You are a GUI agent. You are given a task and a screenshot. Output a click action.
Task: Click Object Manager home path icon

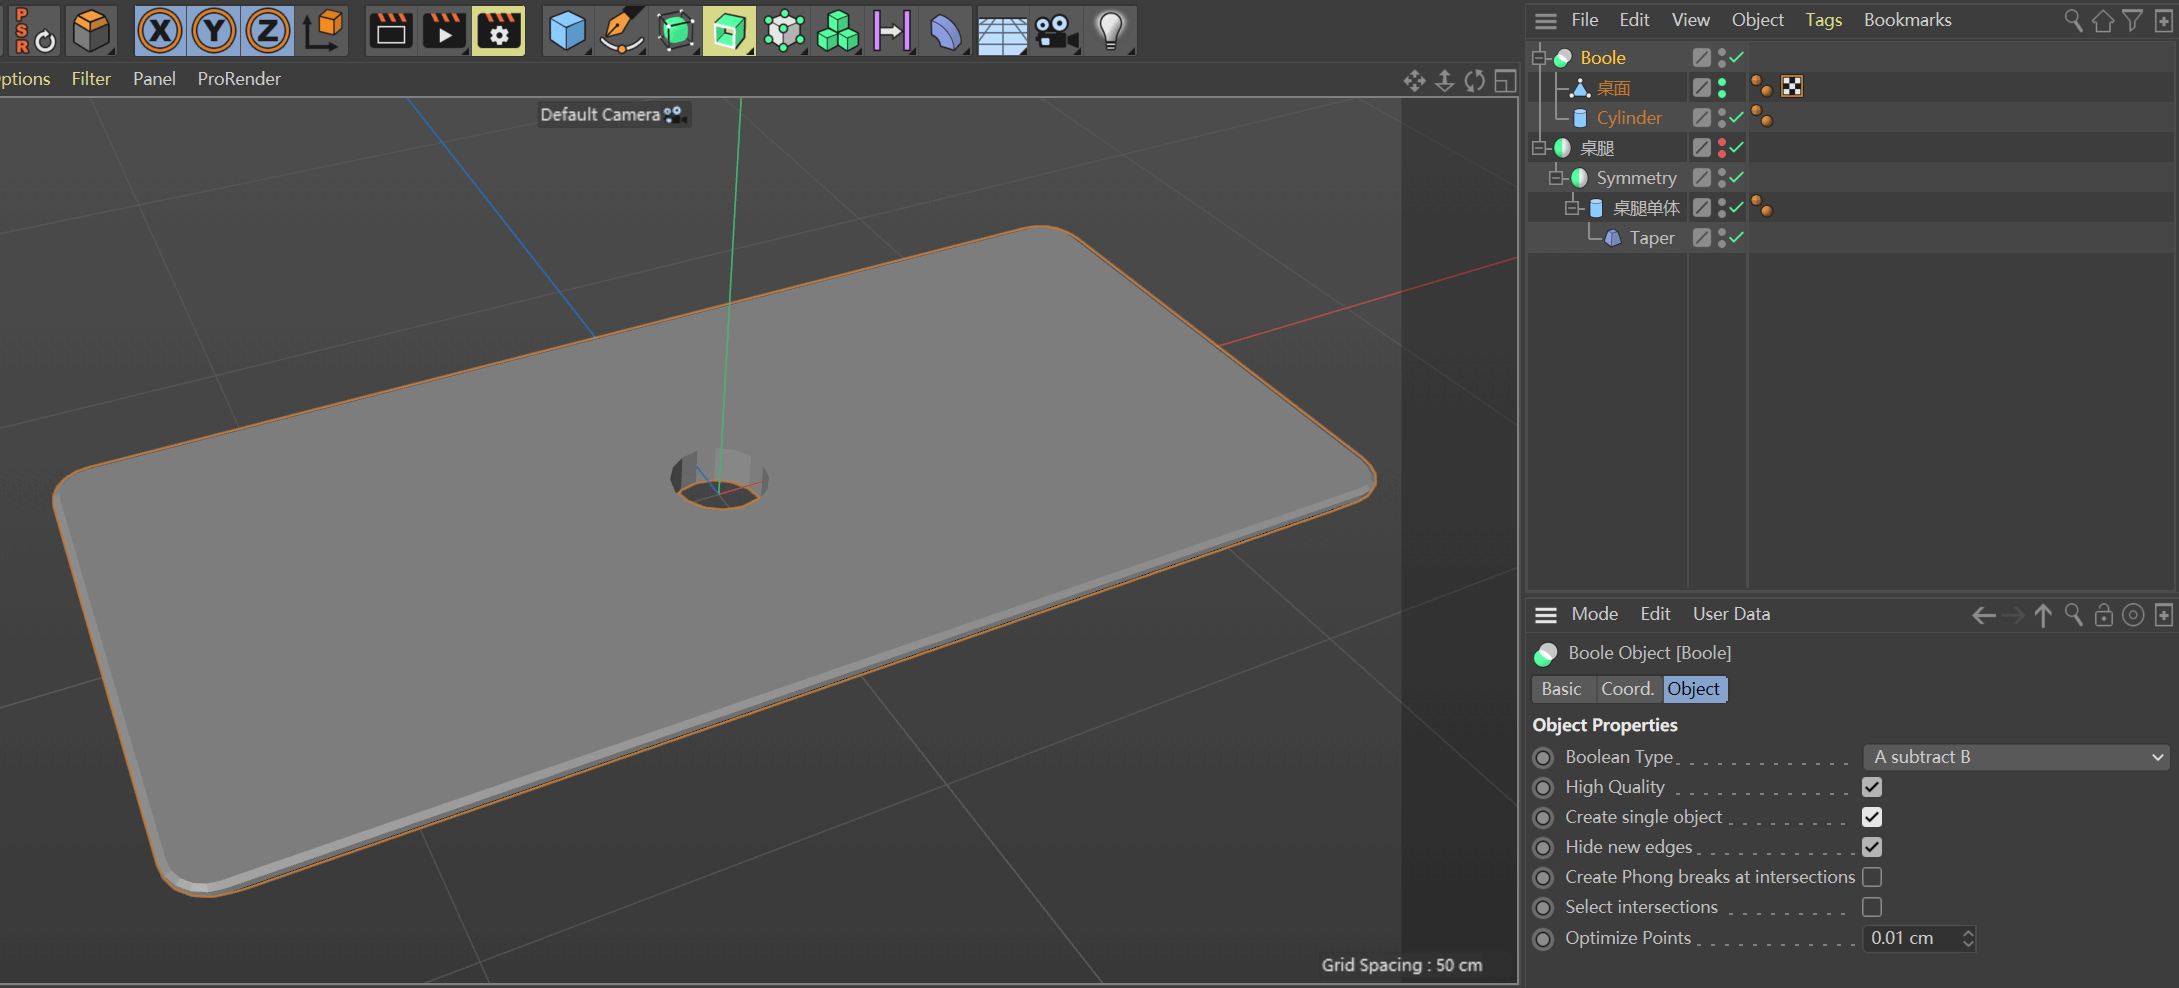(x=2103, y=20)
